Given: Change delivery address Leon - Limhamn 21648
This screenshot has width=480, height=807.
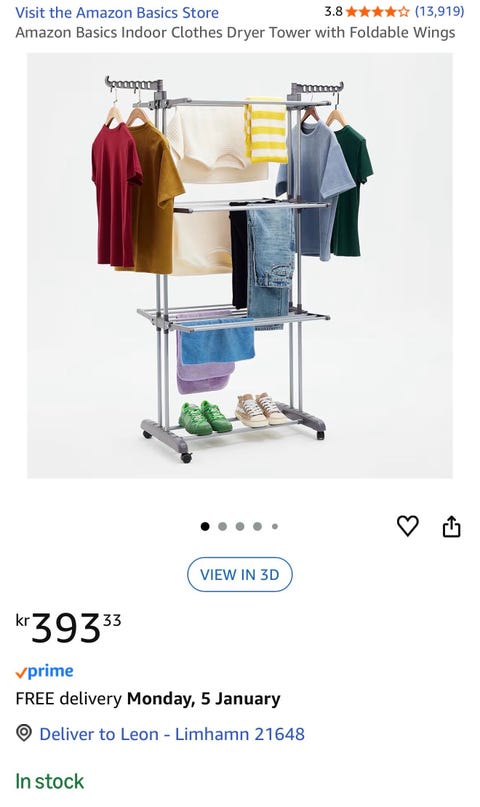Looking at the screenshot, I should [172, 733].
